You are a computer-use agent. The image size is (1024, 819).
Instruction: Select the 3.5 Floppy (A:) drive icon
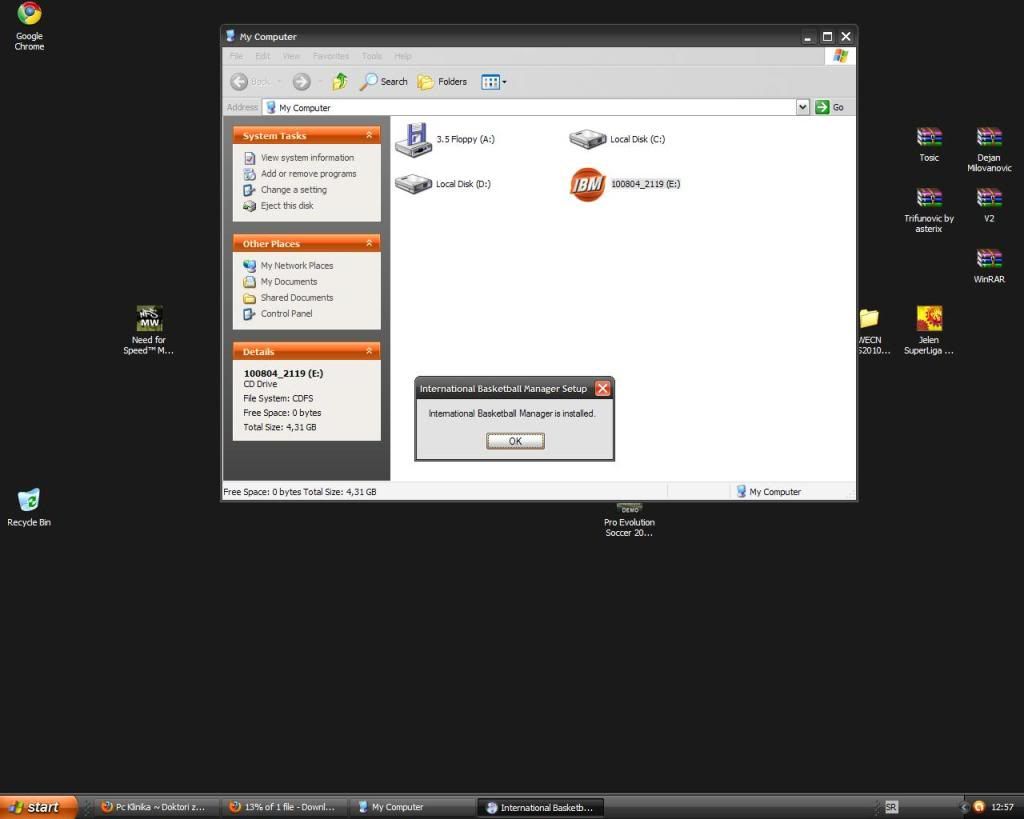coord(413,140)
